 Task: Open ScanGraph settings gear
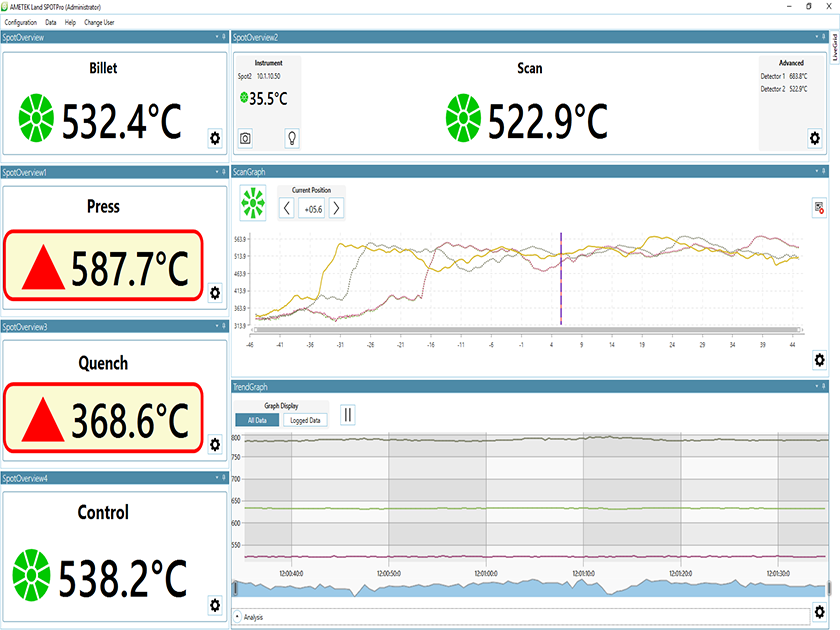pyautogui.click(x=819, y=360)
